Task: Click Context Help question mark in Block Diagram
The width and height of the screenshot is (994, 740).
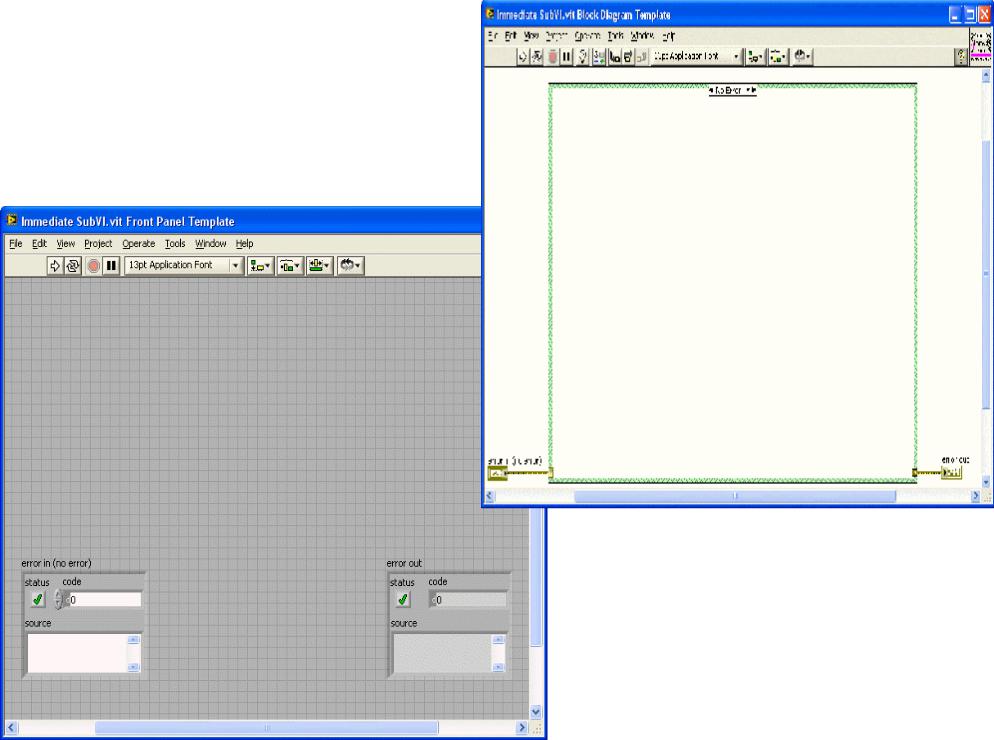Action: (x=961, y=57)
